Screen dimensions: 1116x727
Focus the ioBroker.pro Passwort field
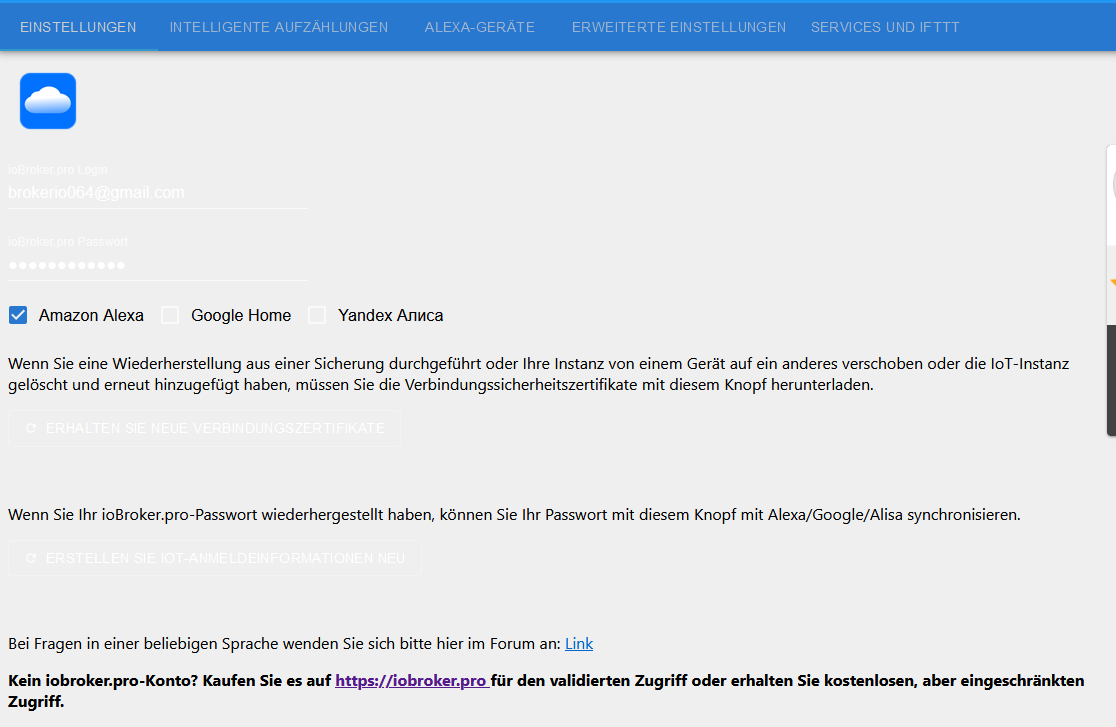click(x=157, y=266)
